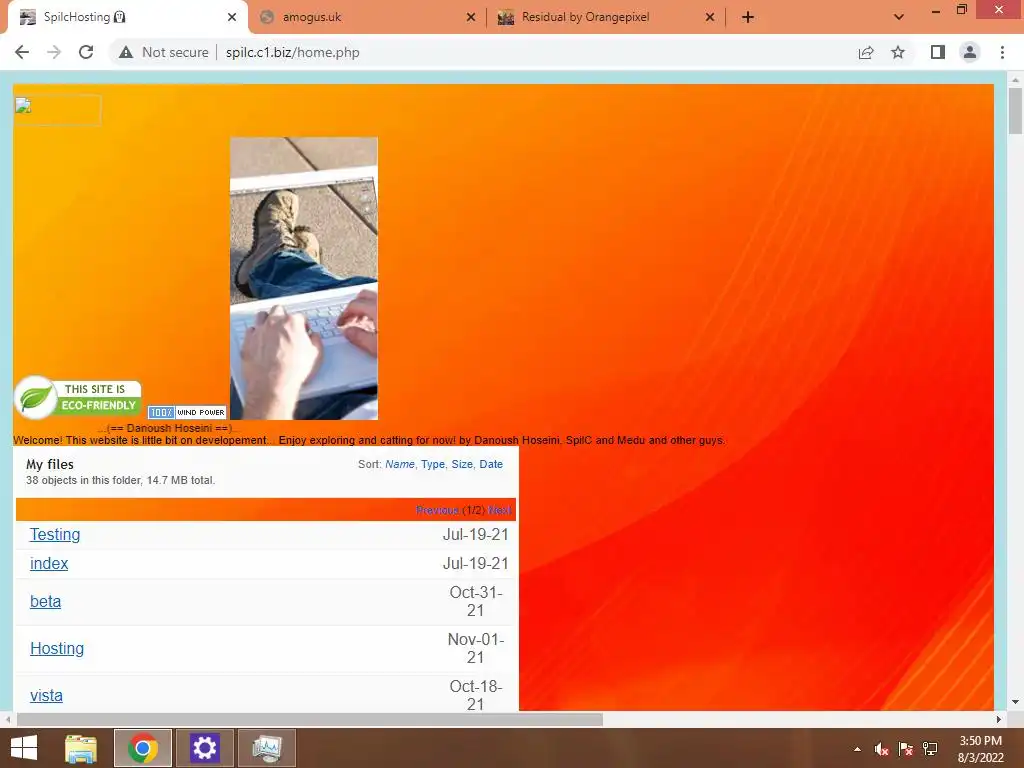Click the muted volume tray icon
Viewport: 1024px width, 768px height.
pos(882,749)
